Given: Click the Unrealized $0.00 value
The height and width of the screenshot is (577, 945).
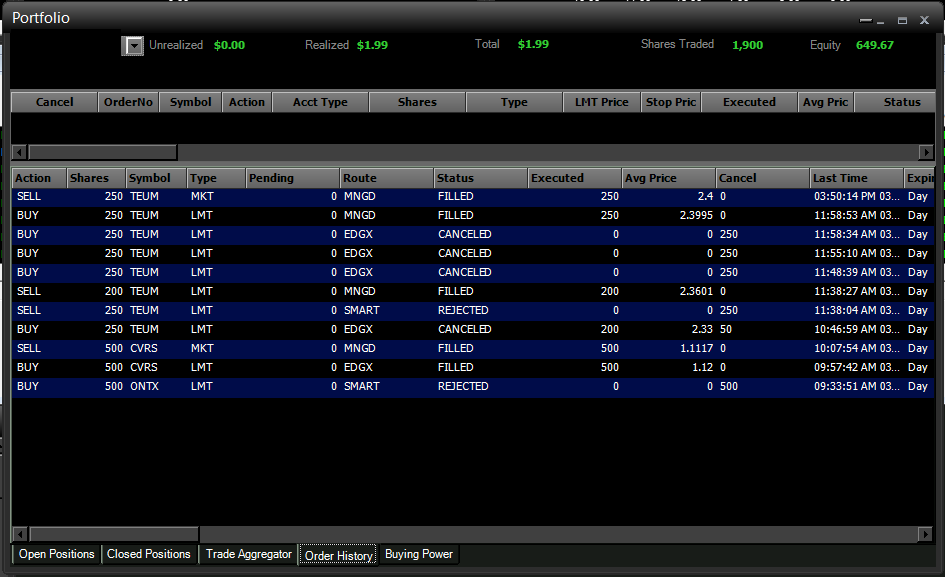Looking at the screenshot, I should pyautogui.click(x=230, y=45).
